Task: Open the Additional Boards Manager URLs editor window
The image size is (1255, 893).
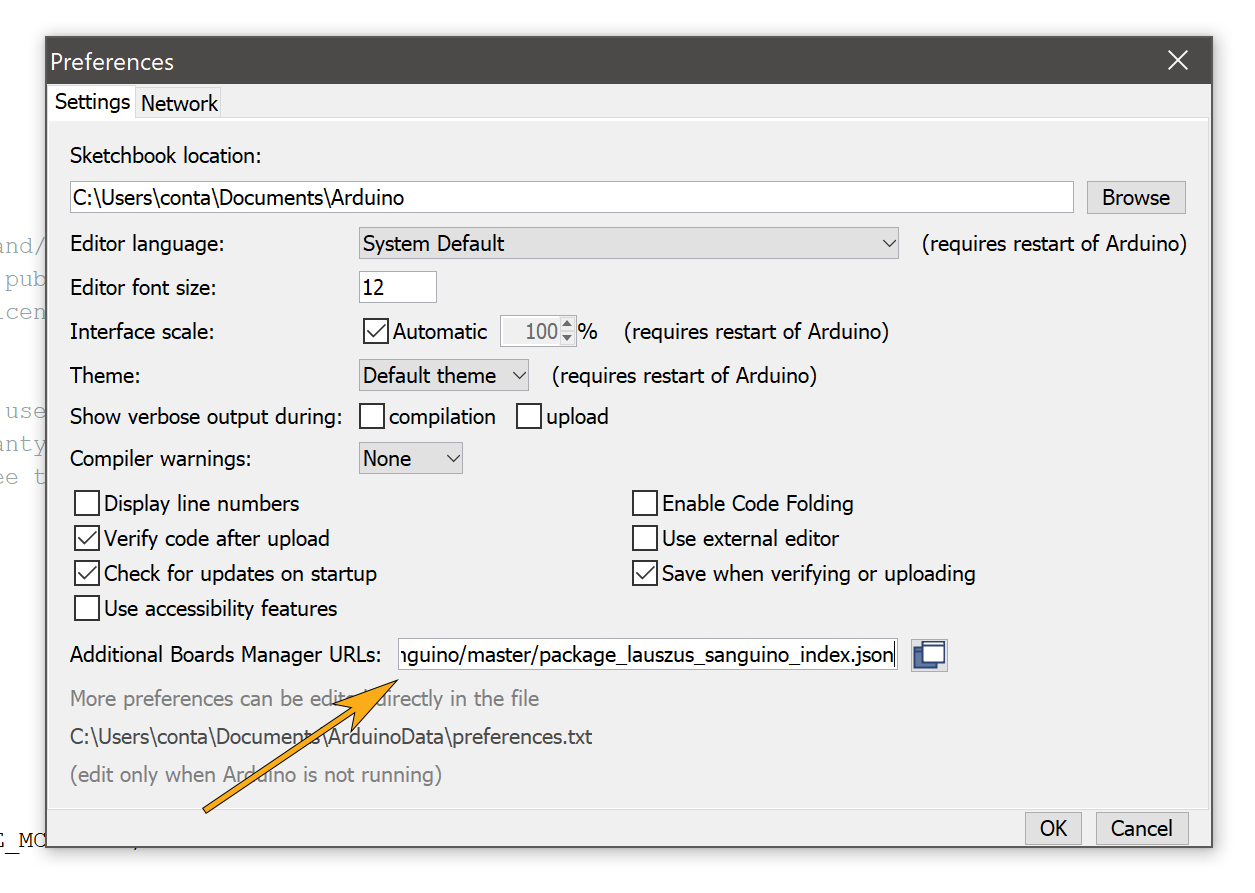Action: [x=929, y=654]
